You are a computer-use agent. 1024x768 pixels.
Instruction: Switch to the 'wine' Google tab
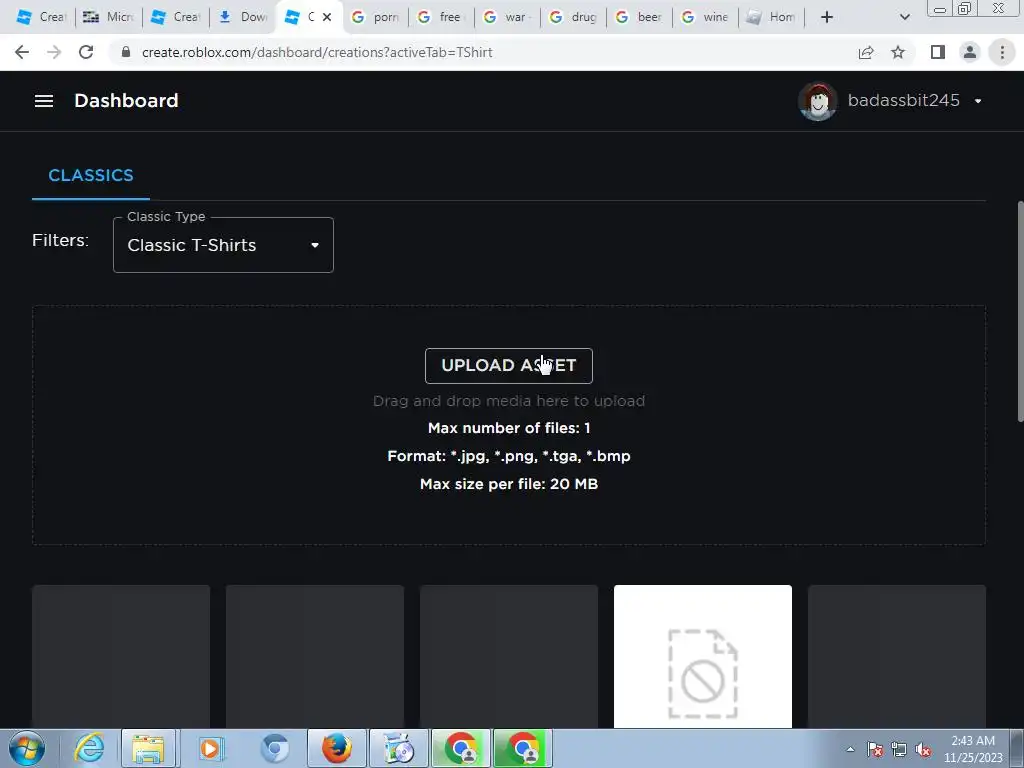coord(705,17)
